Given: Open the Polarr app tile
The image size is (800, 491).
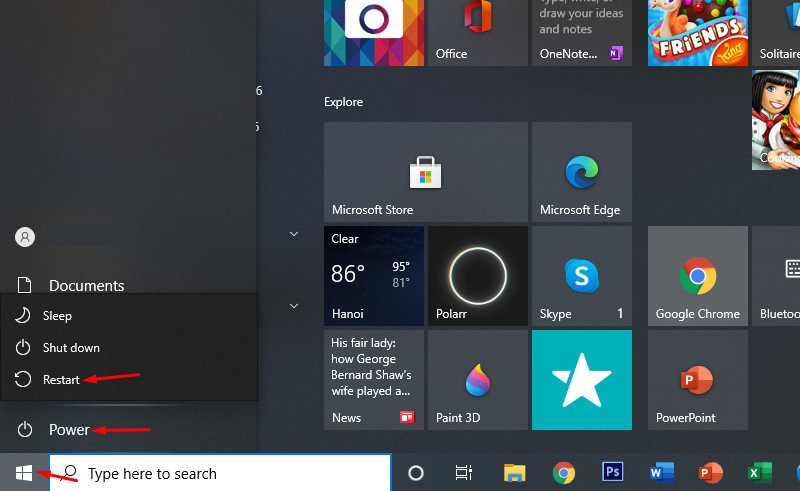Looking at the screenshot, I should coord(477,275).
